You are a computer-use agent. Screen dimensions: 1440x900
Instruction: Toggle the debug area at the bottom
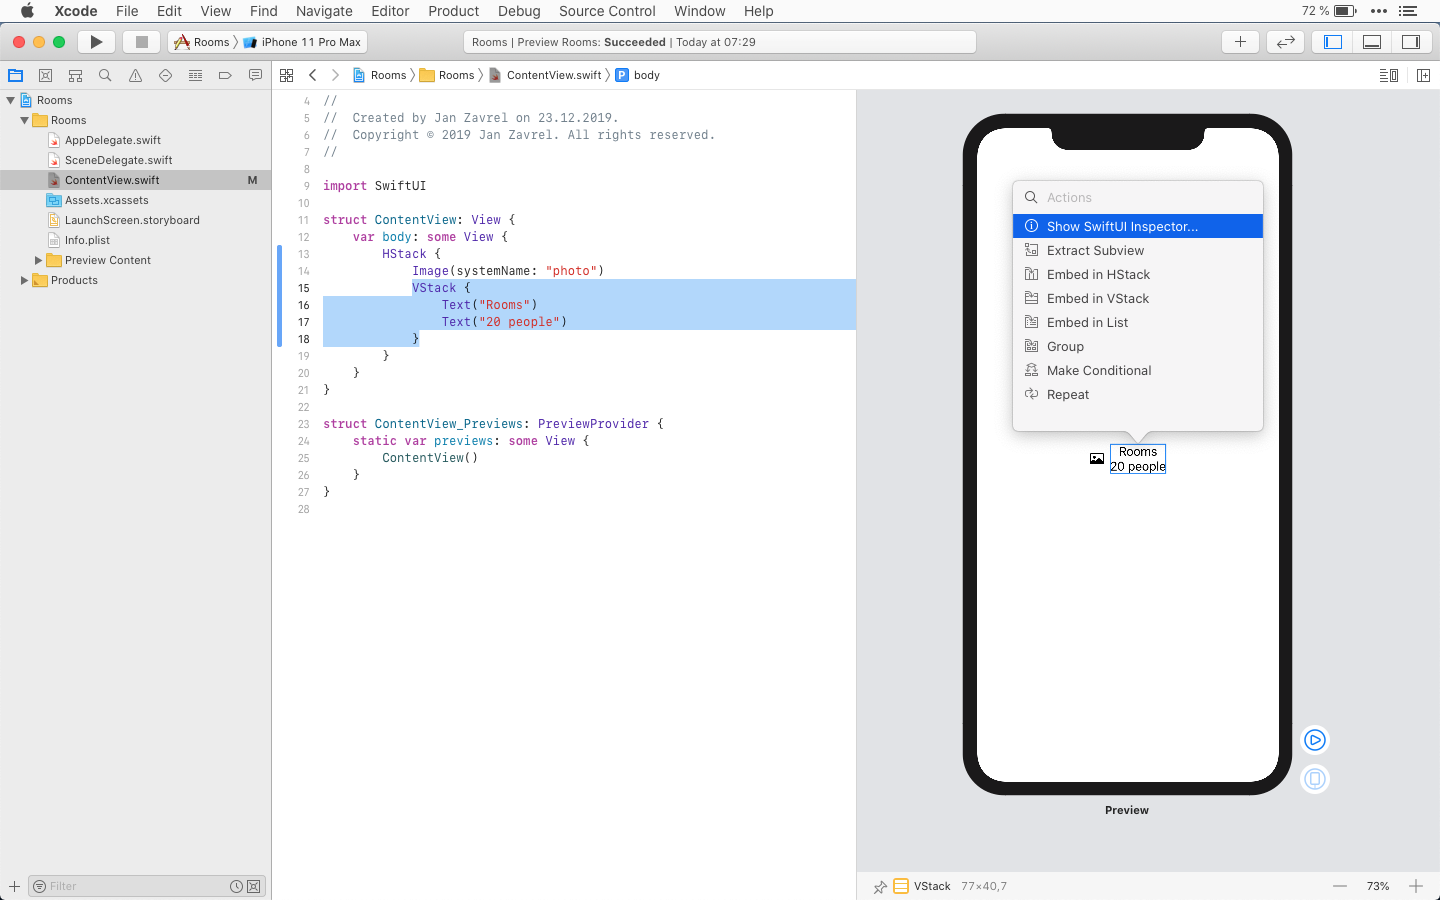1371,41
